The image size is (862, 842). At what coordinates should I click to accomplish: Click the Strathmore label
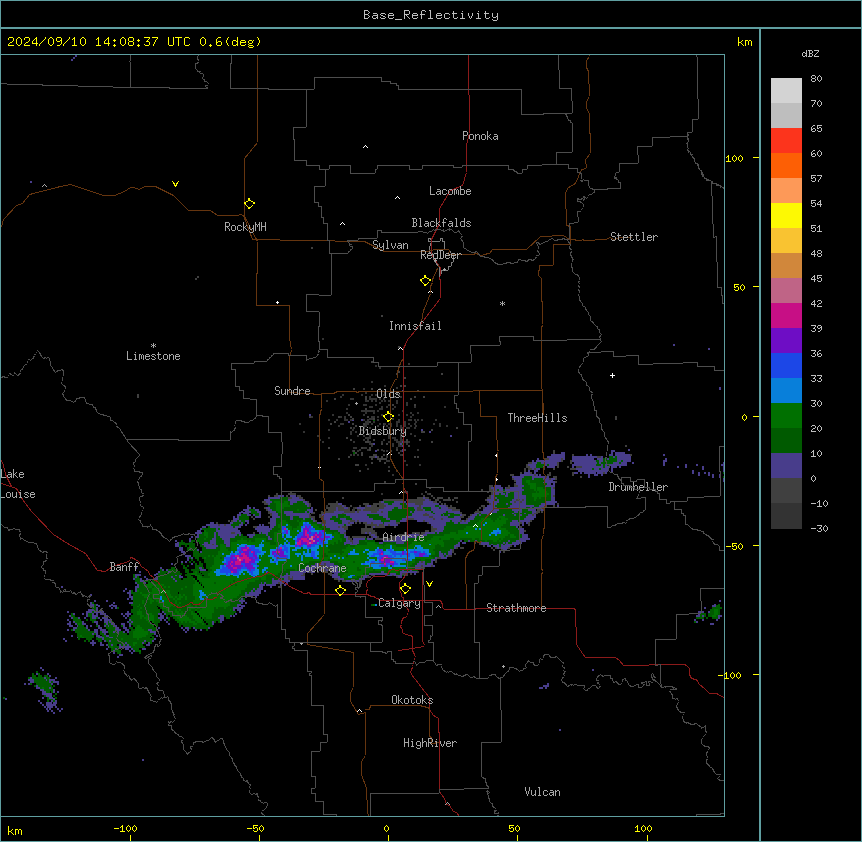pos(516,608)
